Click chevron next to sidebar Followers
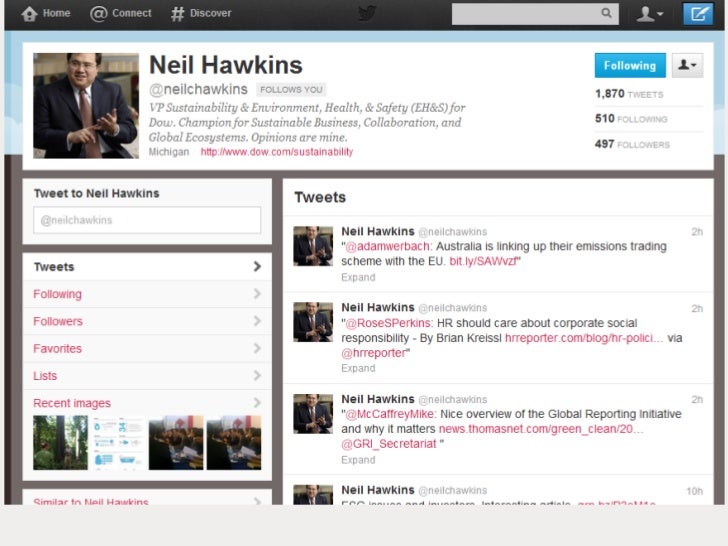Screen dimensions: 728x546 257,321
